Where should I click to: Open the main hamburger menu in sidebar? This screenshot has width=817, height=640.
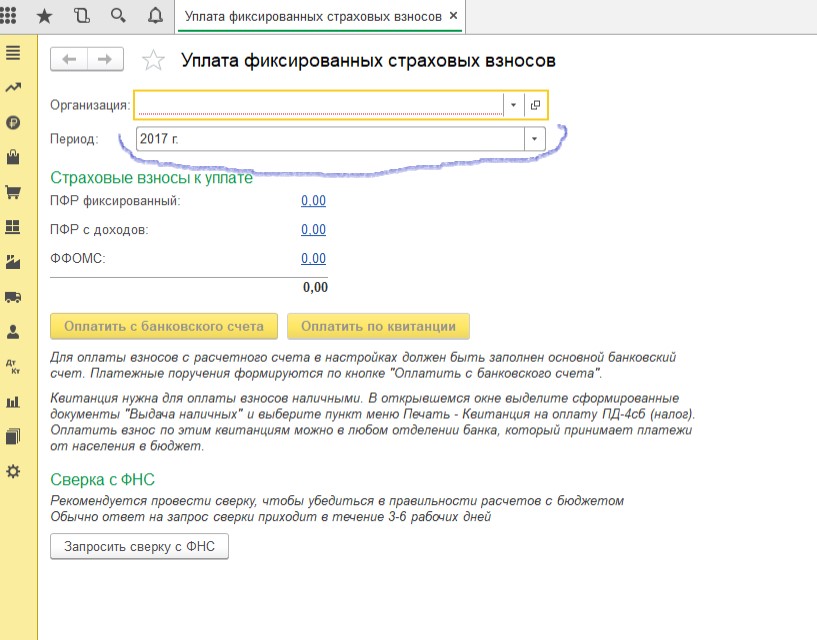[x=13, y=53]
